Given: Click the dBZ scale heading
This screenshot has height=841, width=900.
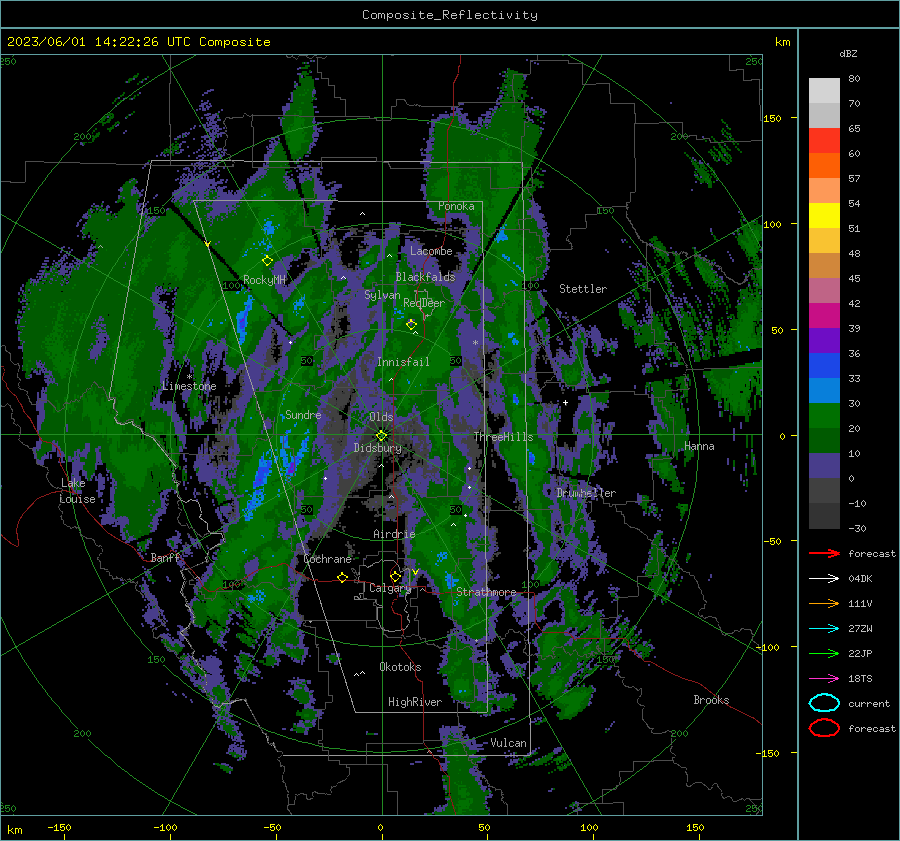Looking at the screenshot, I should (x=848, y=53).
